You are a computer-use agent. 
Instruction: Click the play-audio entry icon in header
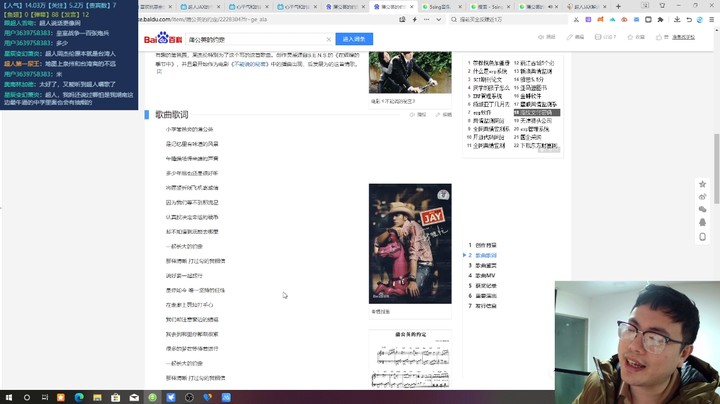[546, 37]
